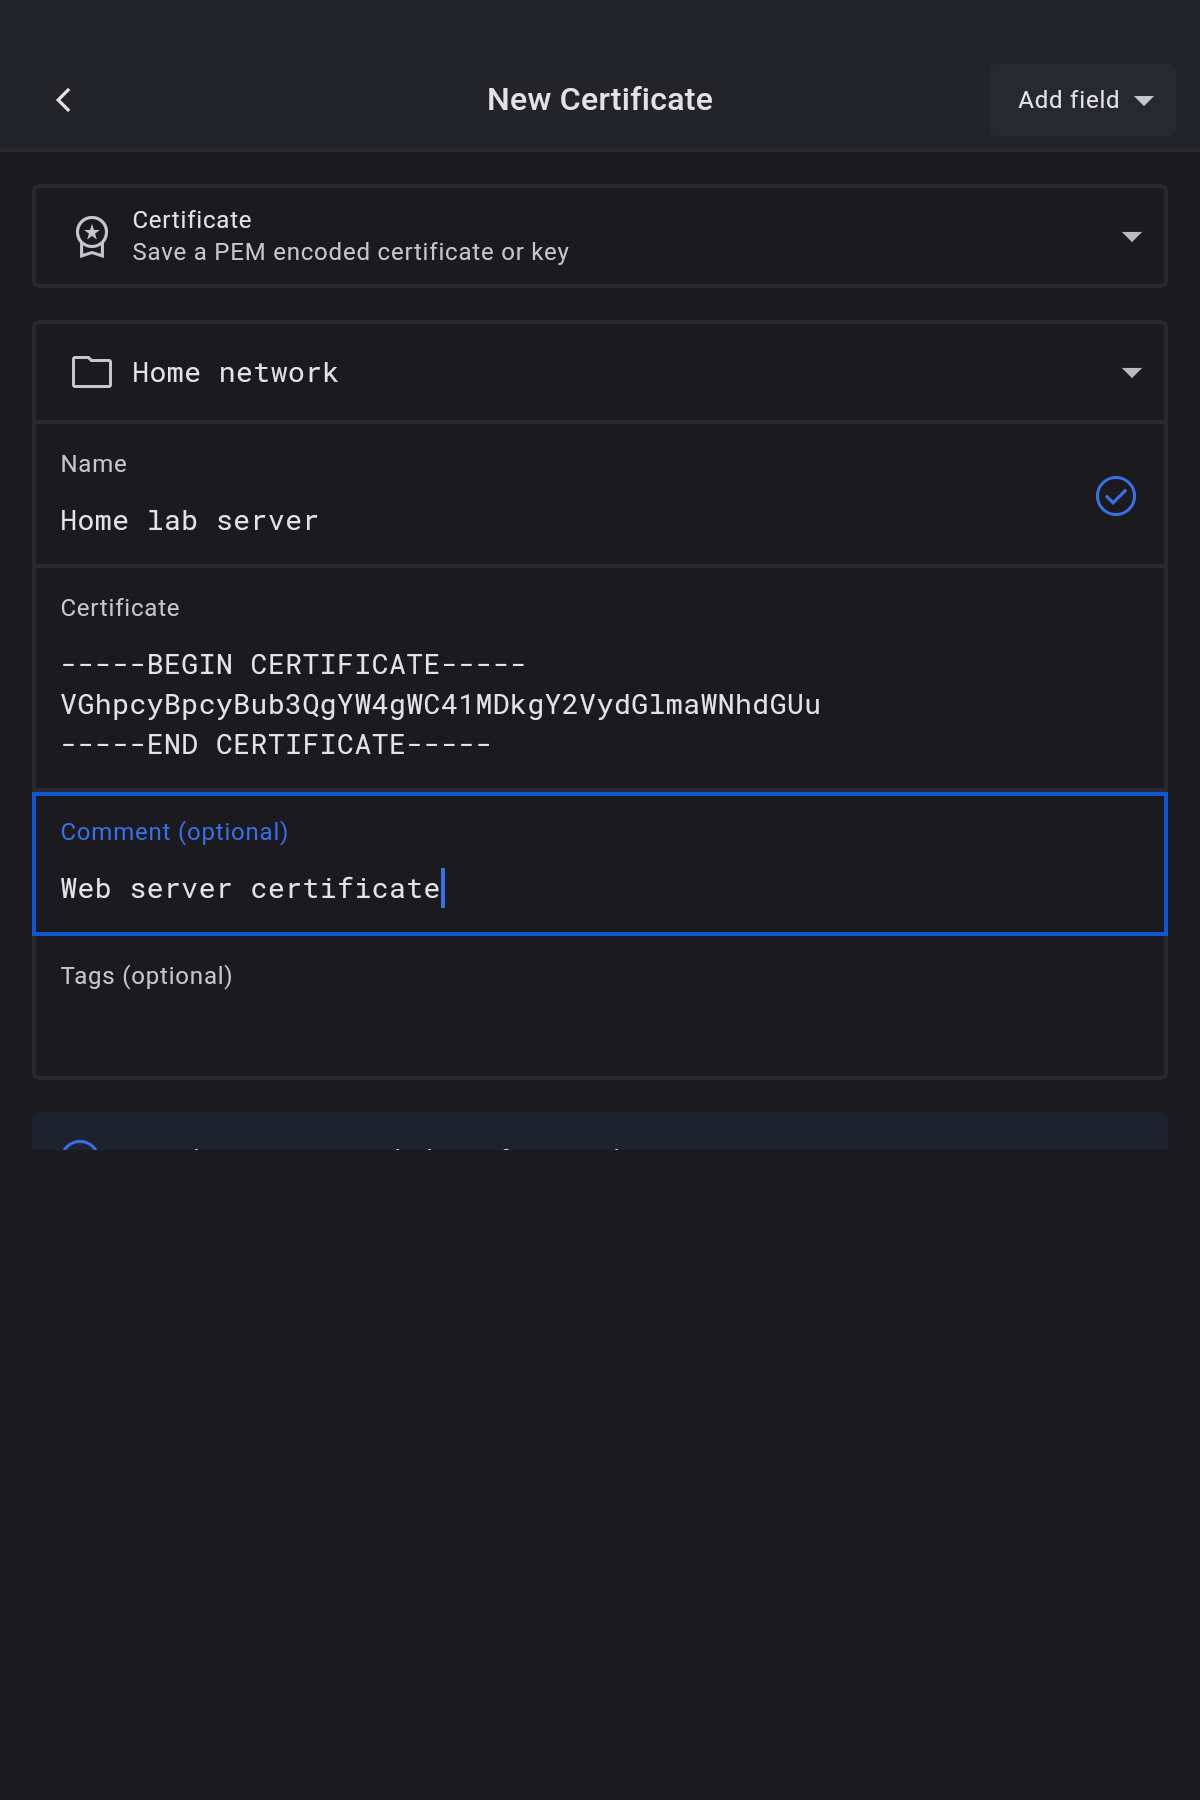
Task: Click the 'Comment (optional)' label
Action: click(174, 832)
